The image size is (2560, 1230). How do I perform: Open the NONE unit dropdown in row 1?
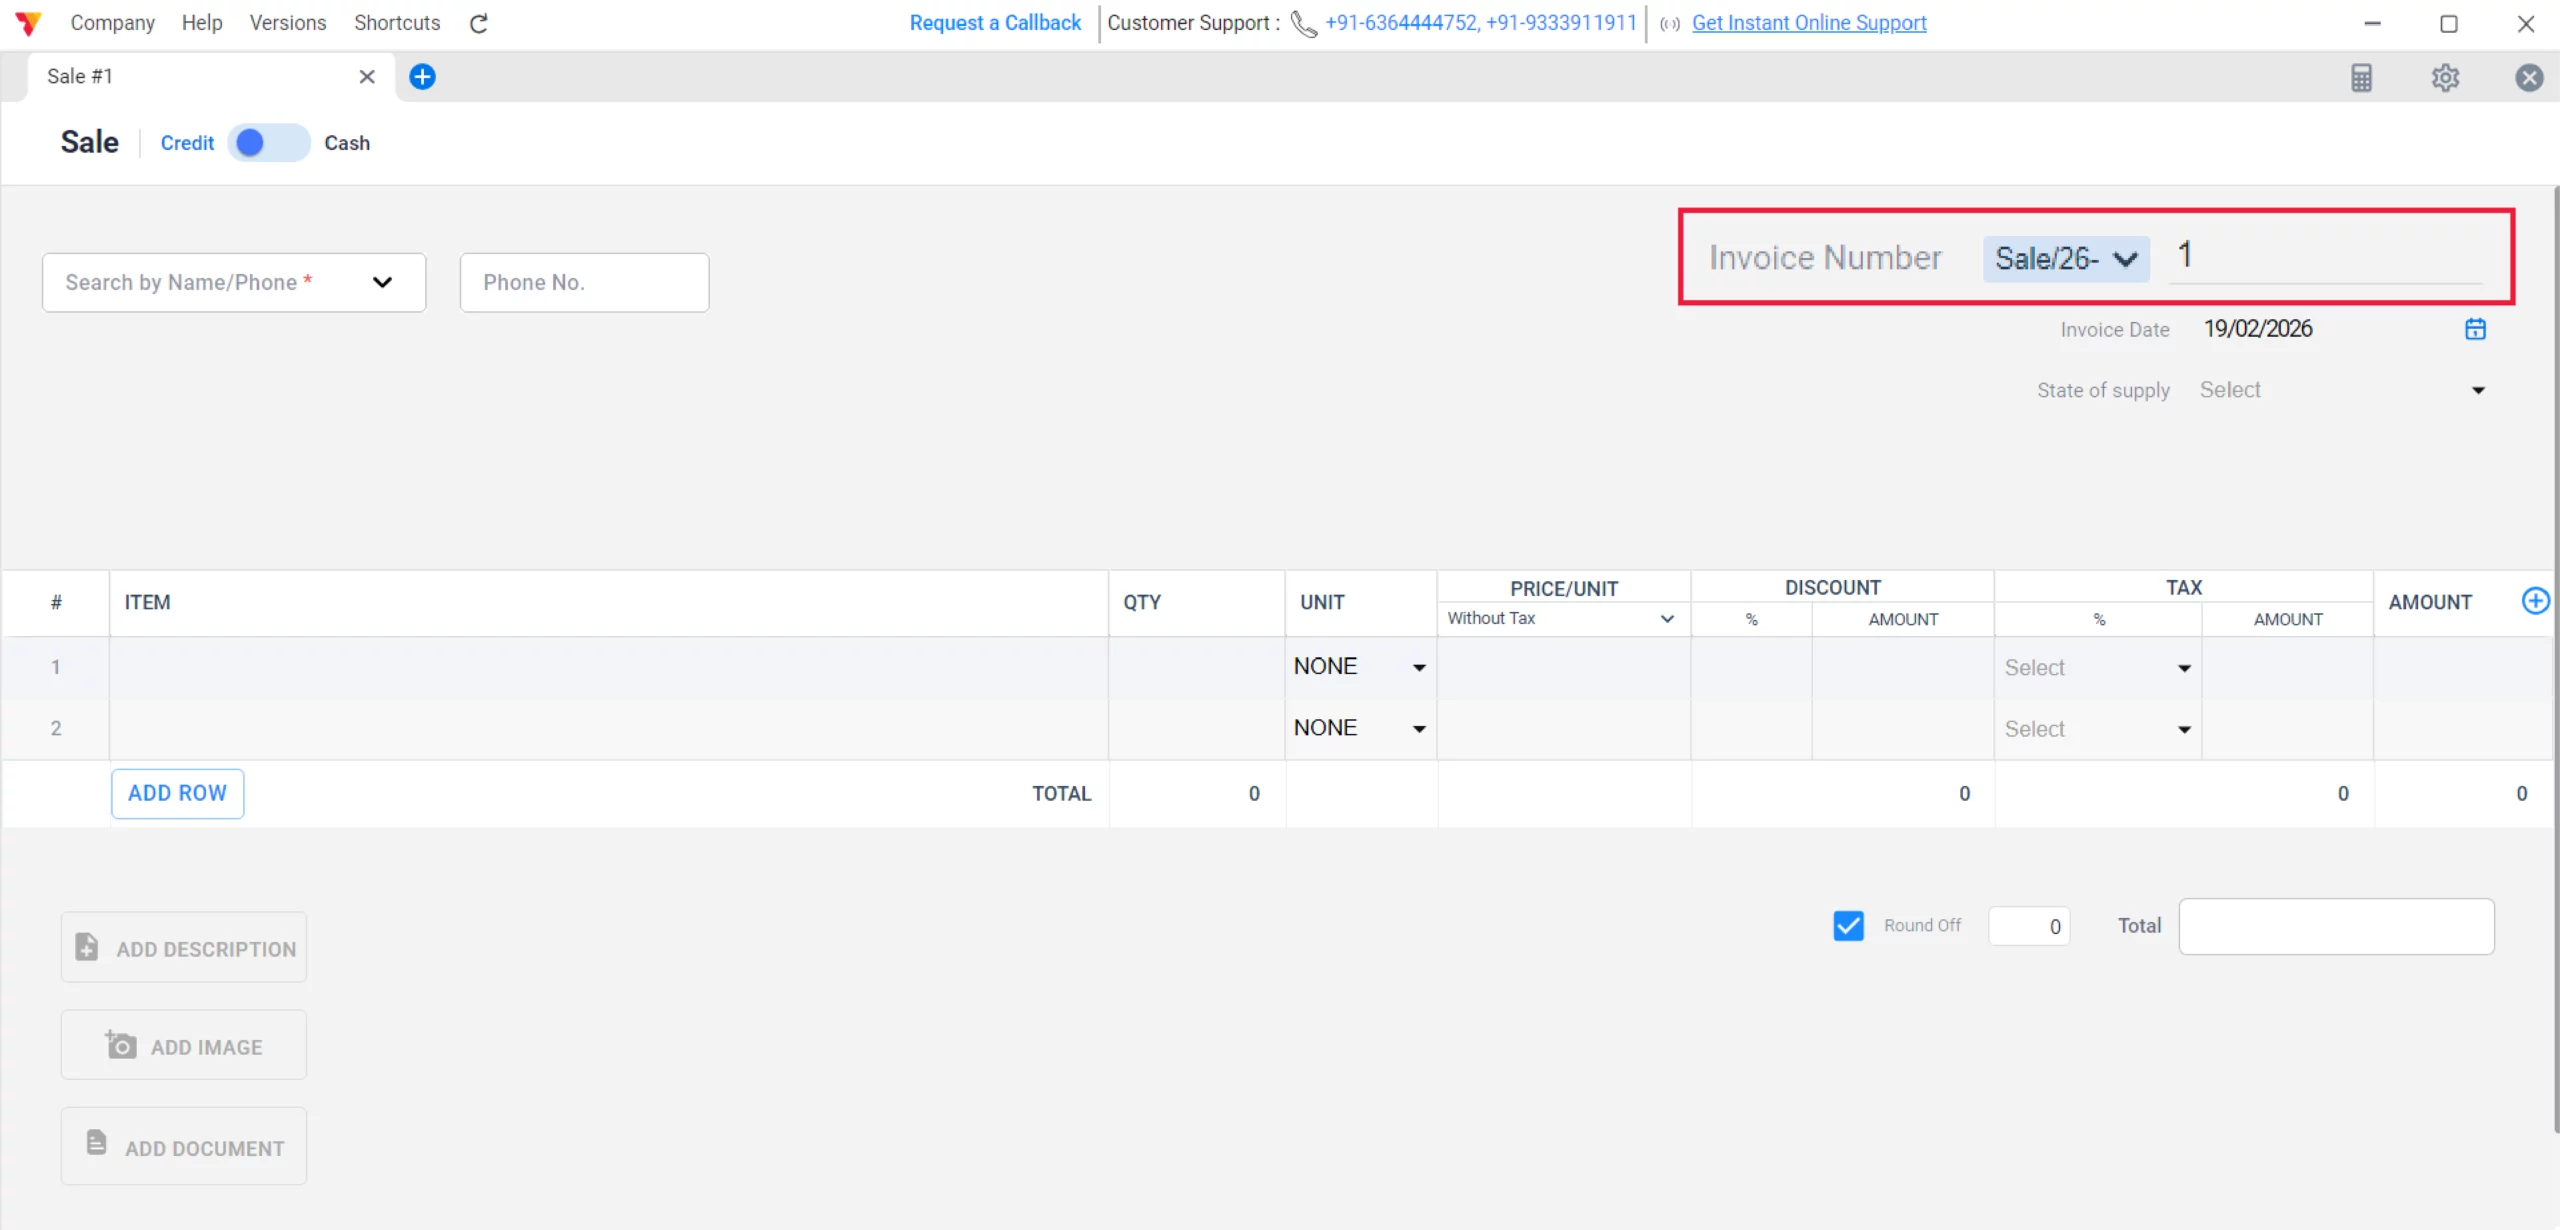1359,667
